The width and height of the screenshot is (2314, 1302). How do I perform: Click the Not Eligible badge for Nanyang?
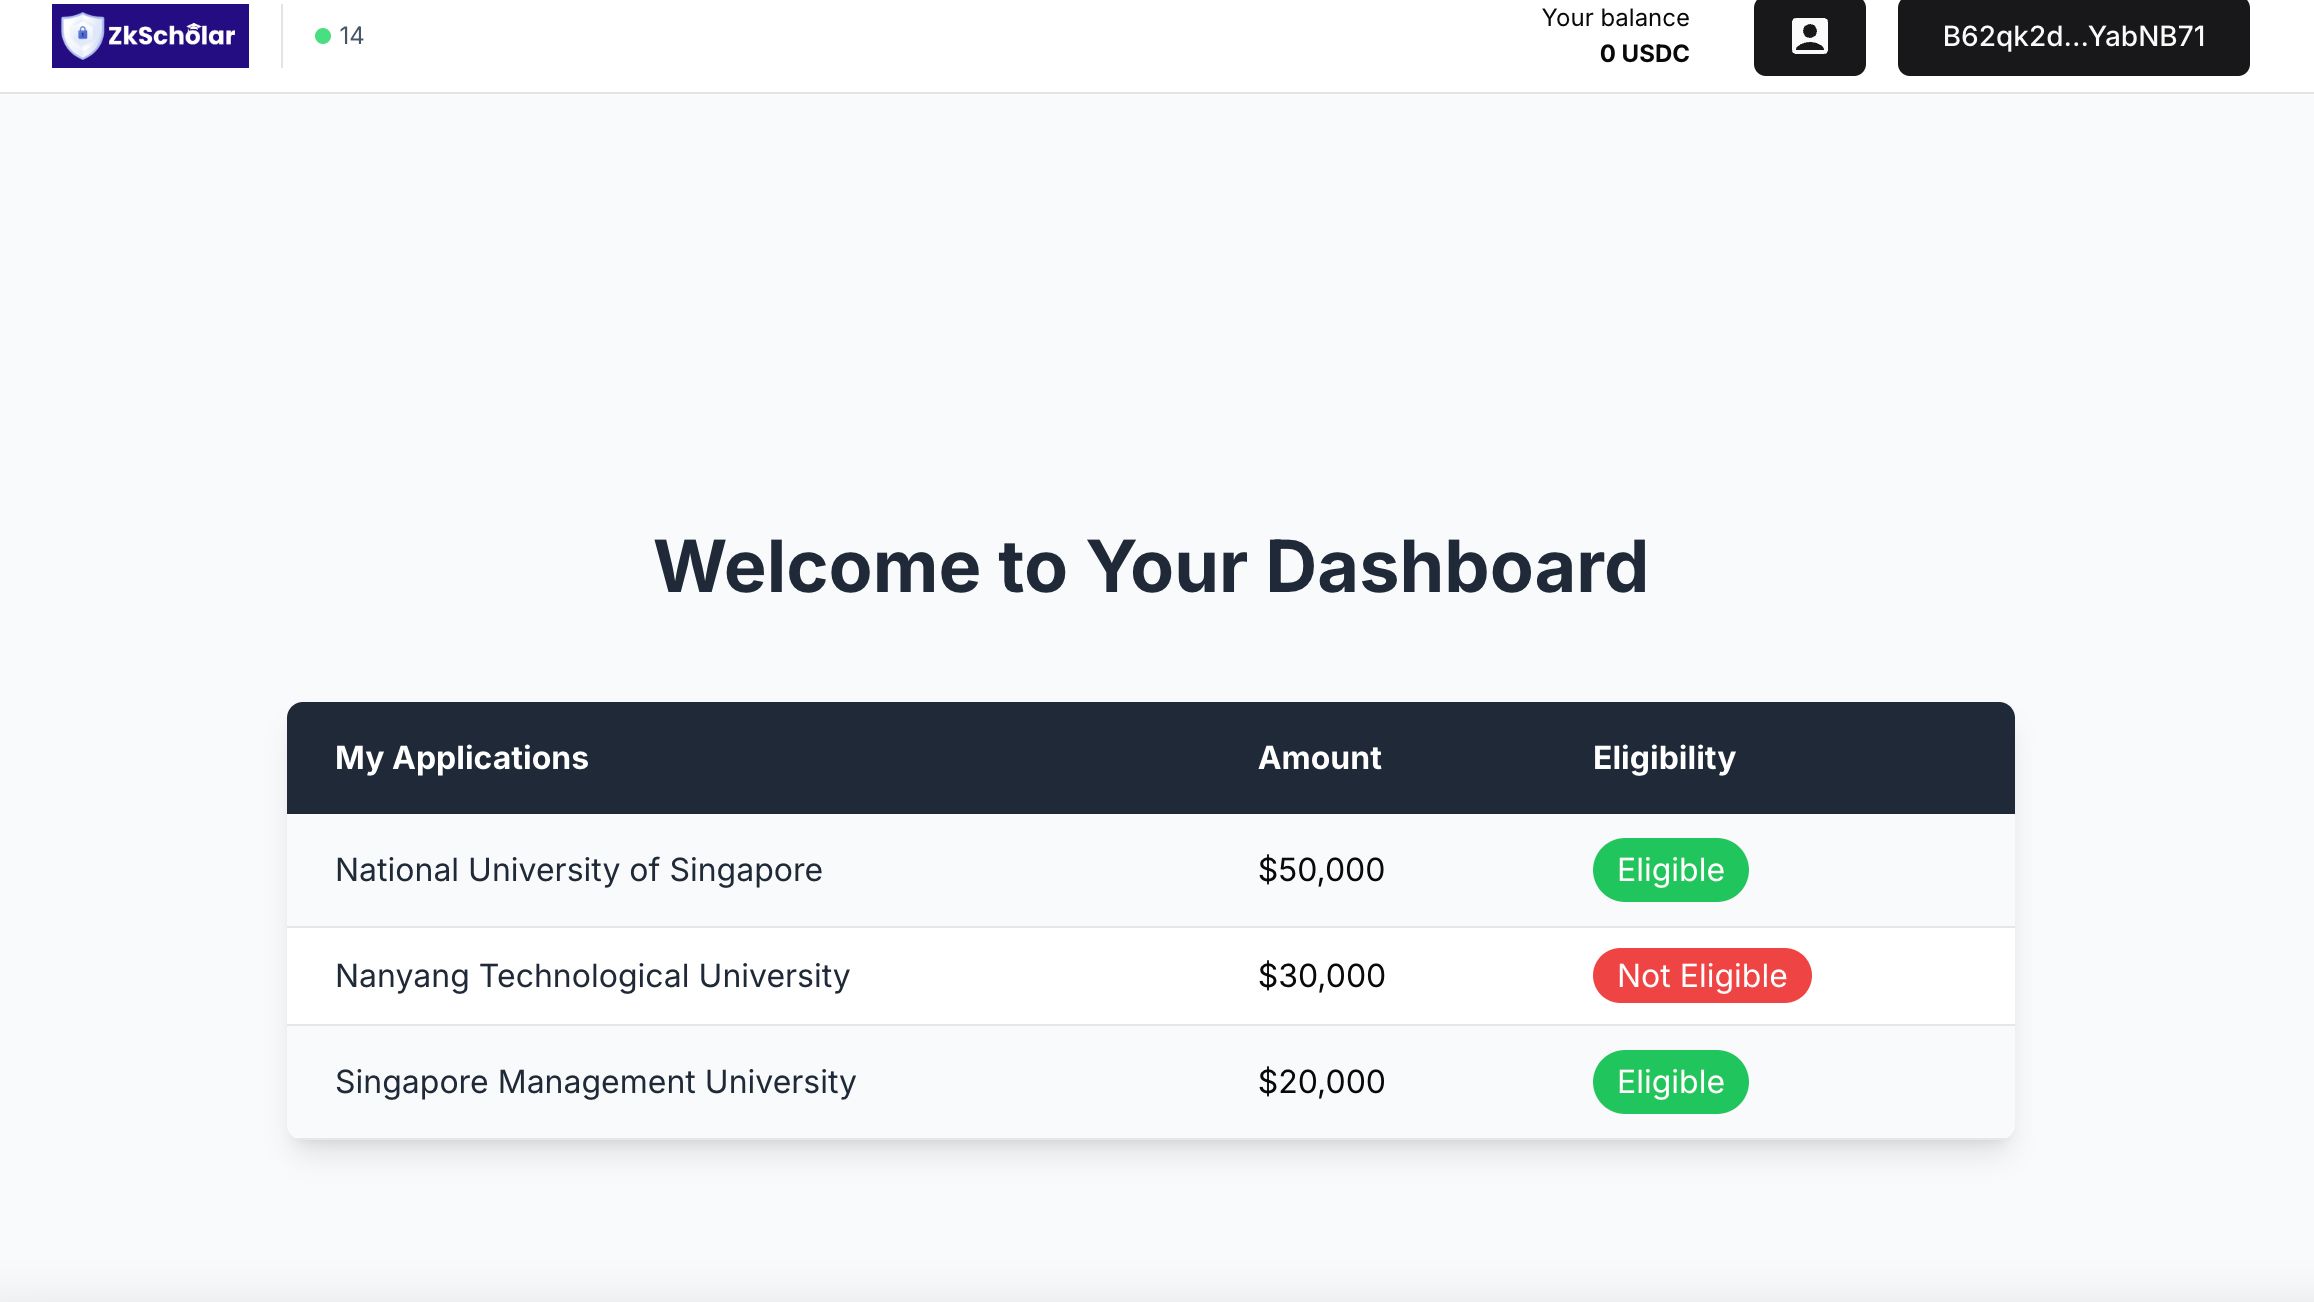pos(1701,976)
